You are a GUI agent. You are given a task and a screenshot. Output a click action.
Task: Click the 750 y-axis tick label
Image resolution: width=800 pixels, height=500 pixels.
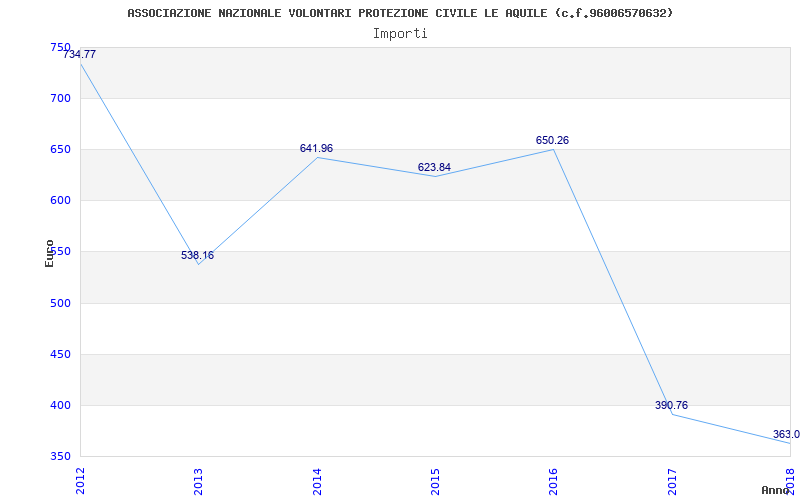pos(60,47)
